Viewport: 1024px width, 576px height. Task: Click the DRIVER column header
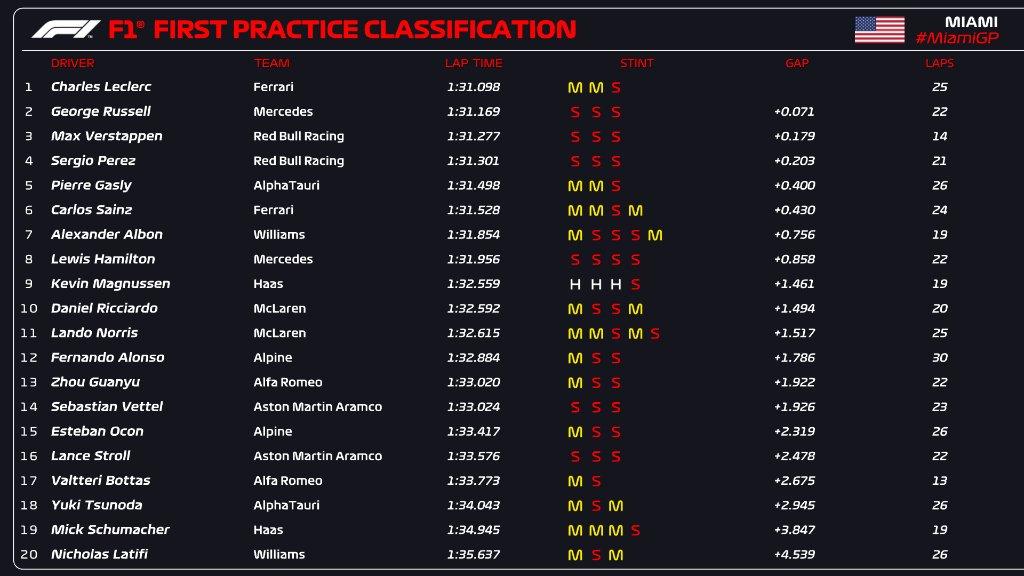(72, 63)
